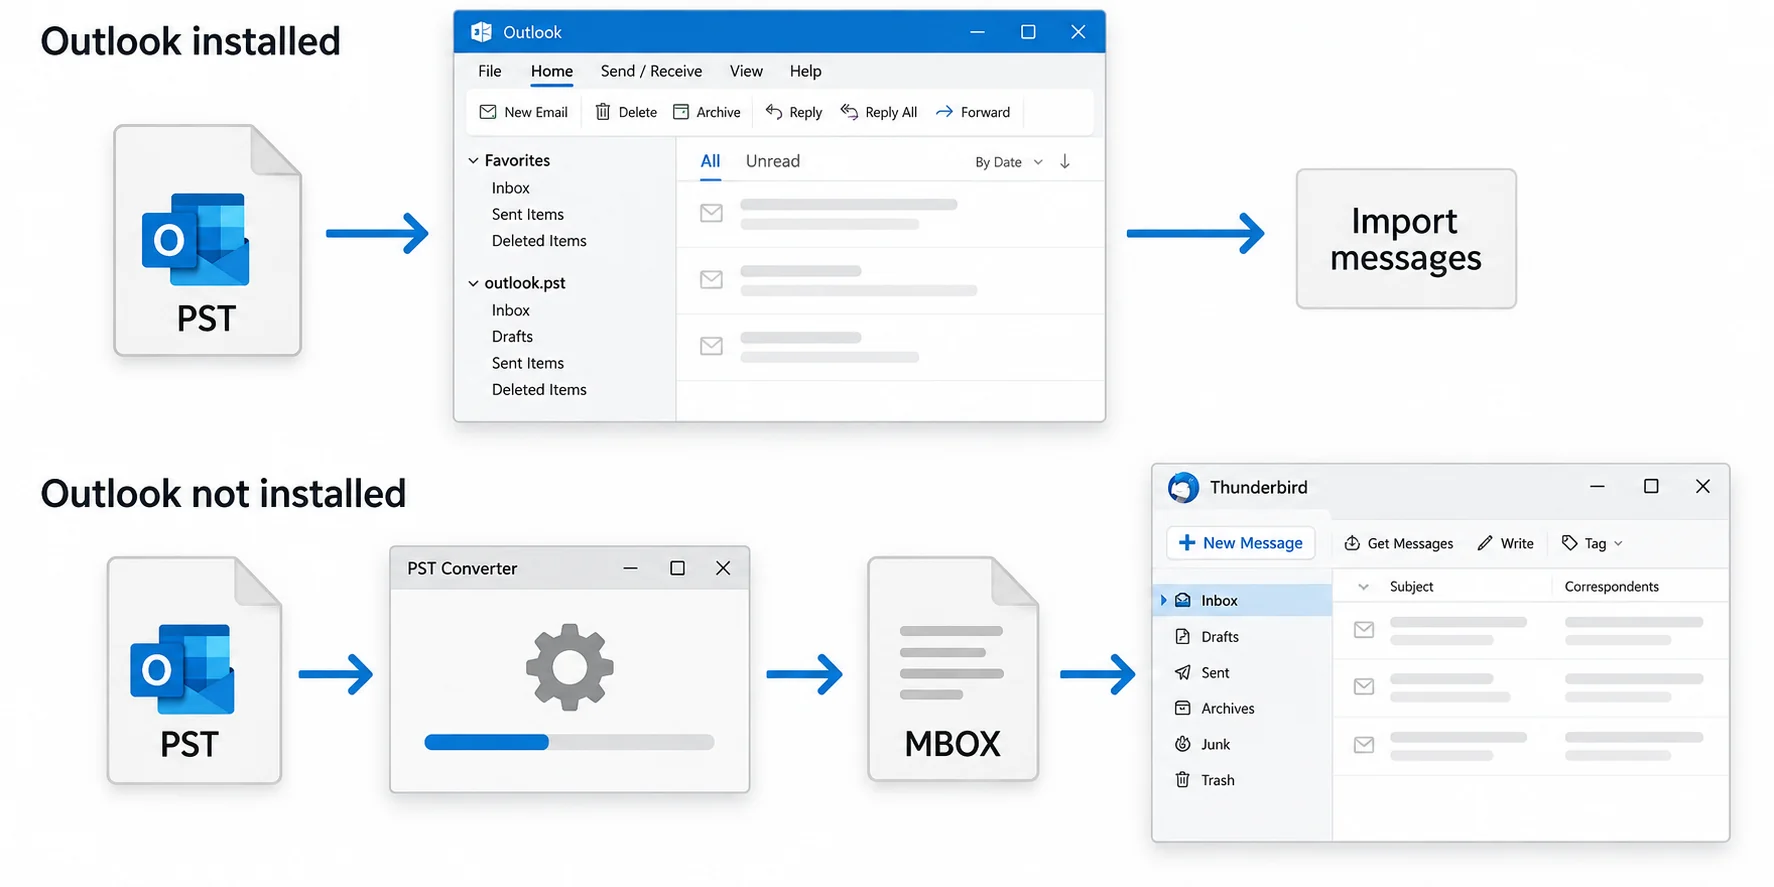Open the first message envelope in Outlook list
This screenshot has width=1774, height=887.
(711, 213)
